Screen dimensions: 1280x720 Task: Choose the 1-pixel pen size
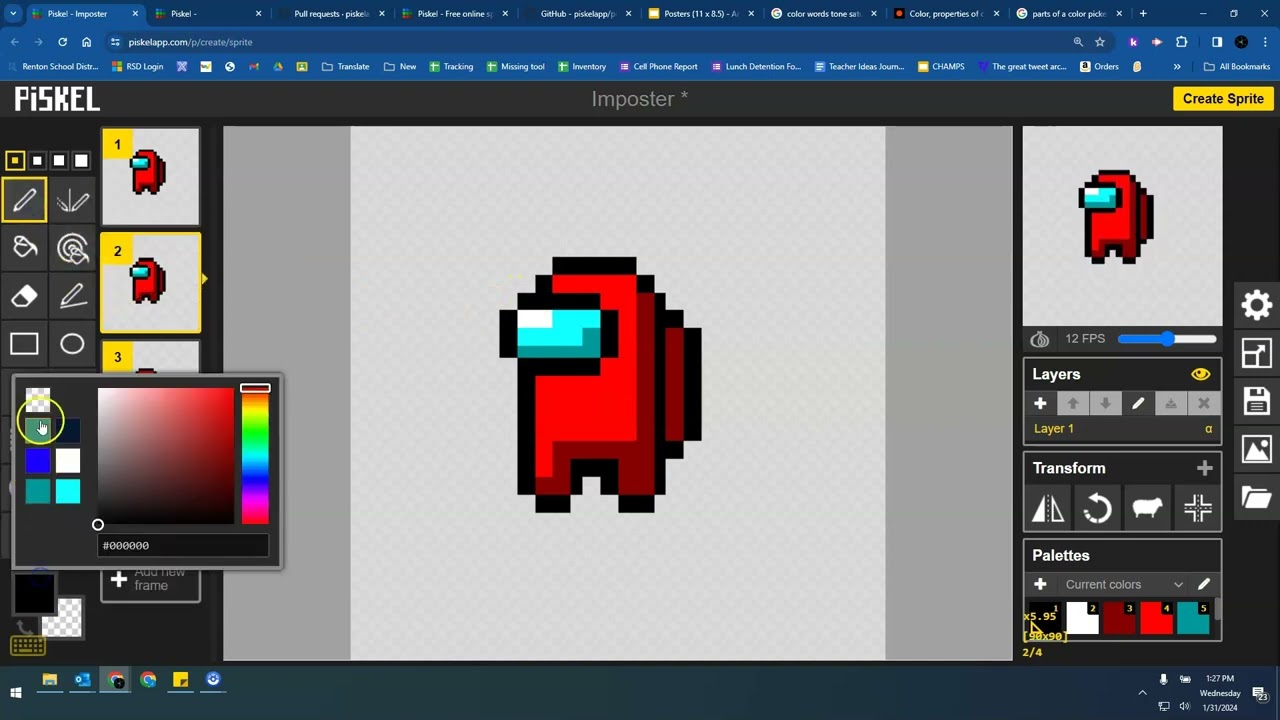15,160
